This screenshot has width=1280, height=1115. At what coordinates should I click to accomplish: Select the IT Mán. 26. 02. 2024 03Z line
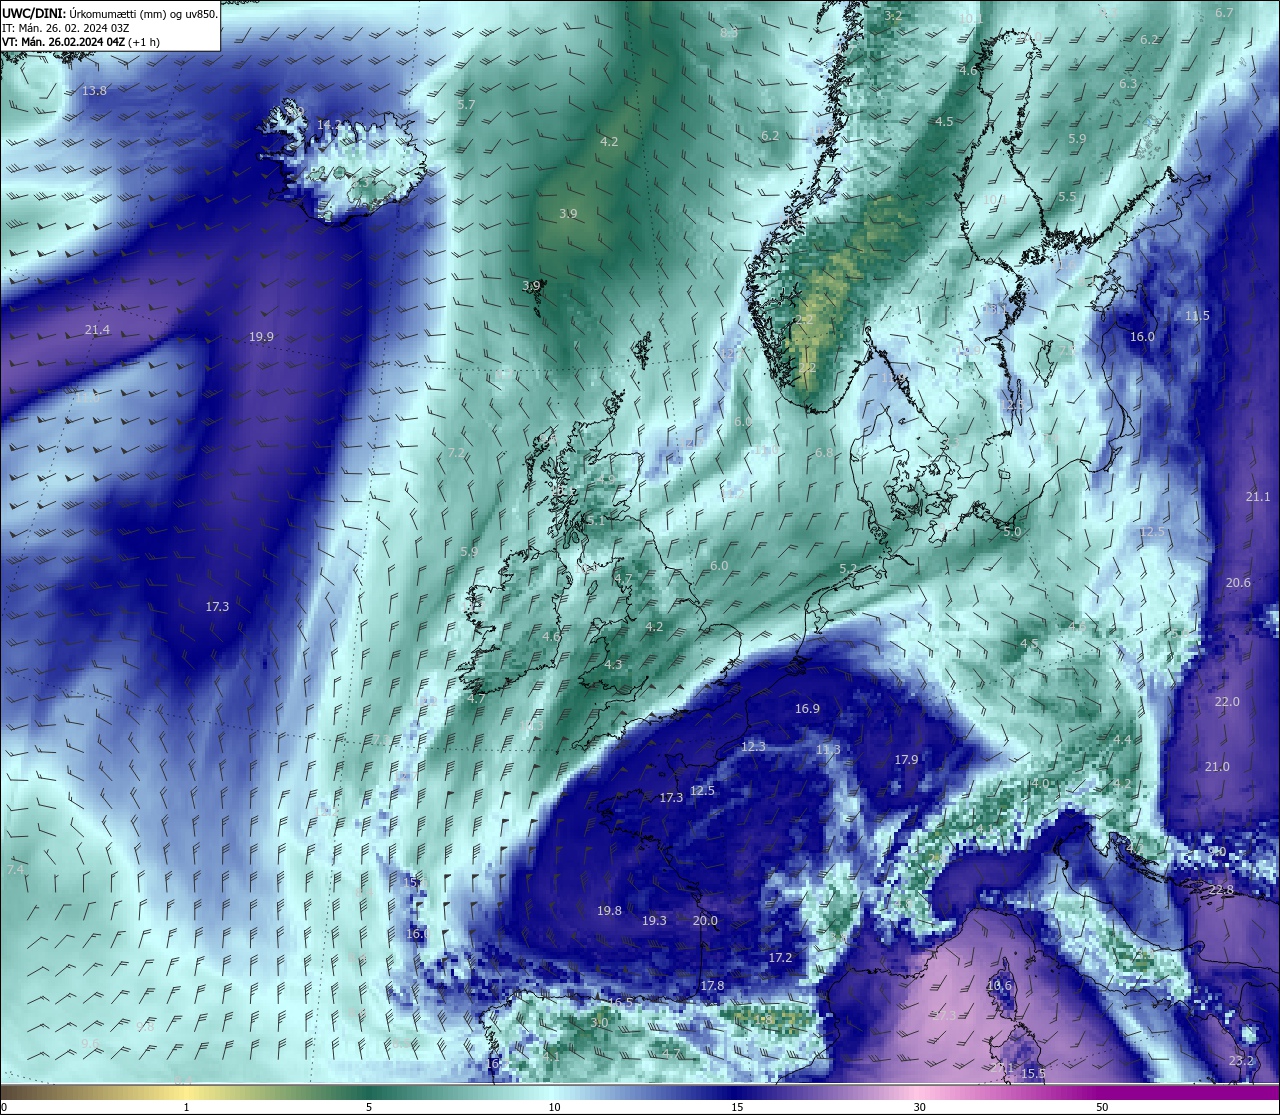[66, 28]
